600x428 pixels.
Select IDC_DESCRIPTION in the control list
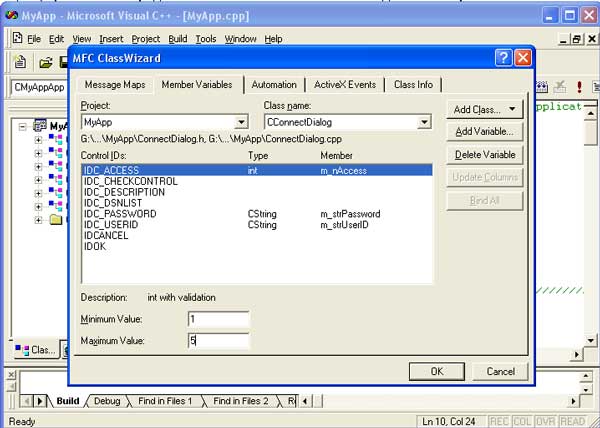pos(124,192)
